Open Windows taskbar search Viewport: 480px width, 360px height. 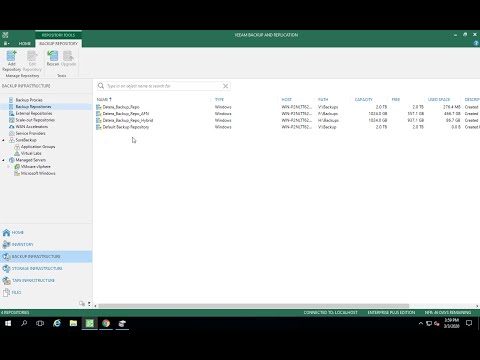coord(24,323)
